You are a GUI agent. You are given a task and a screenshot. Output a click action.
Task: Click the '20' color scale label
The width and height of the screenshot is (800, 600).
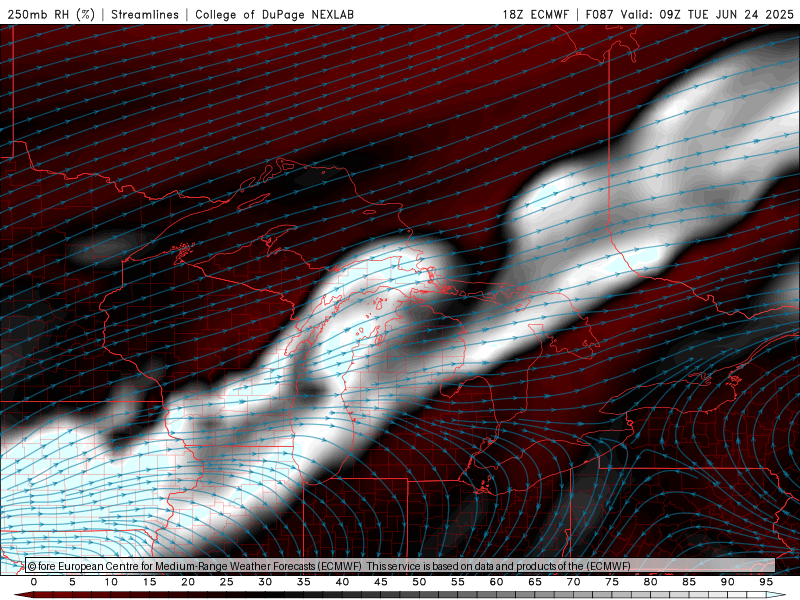[x=188, y=582]
